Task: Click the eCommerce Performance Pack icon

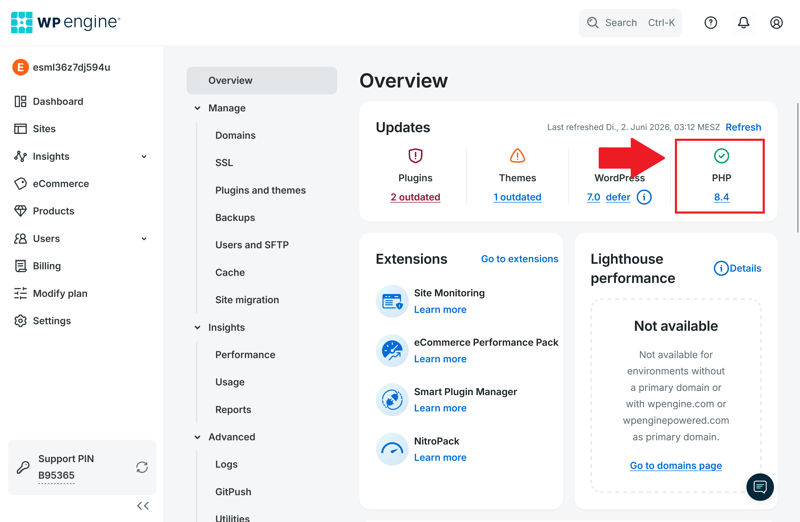Action: click(x=392, y=351)
